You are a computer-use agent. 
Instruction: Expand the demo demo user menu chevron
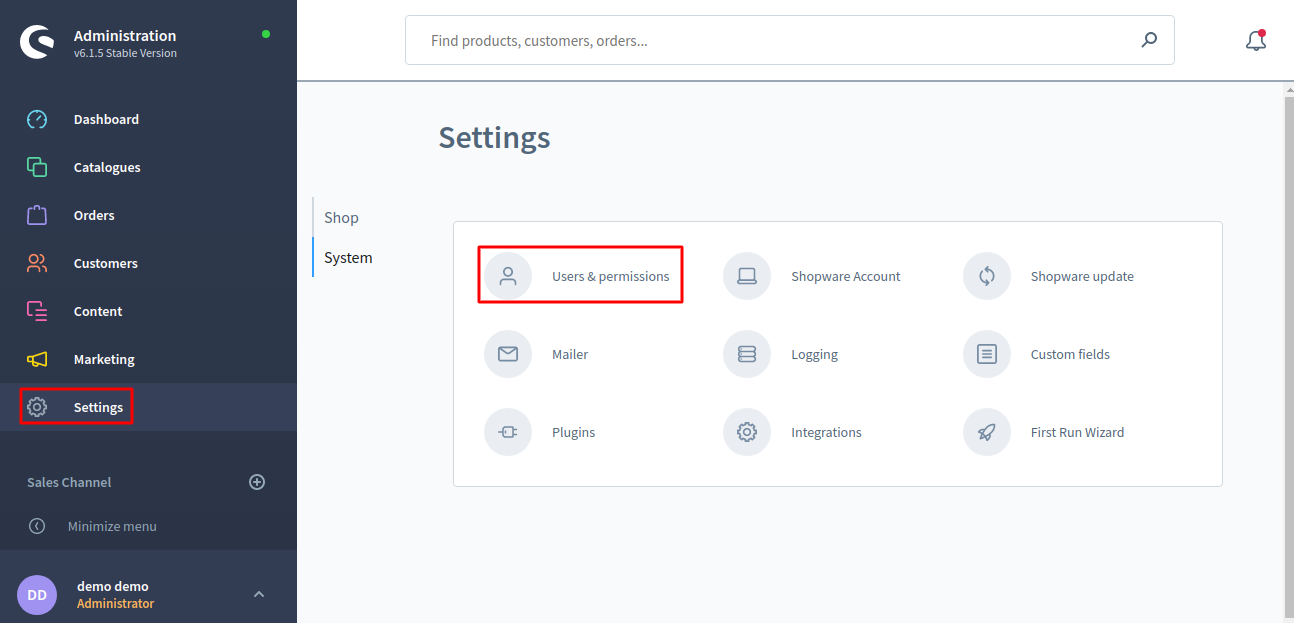point(259,594)
